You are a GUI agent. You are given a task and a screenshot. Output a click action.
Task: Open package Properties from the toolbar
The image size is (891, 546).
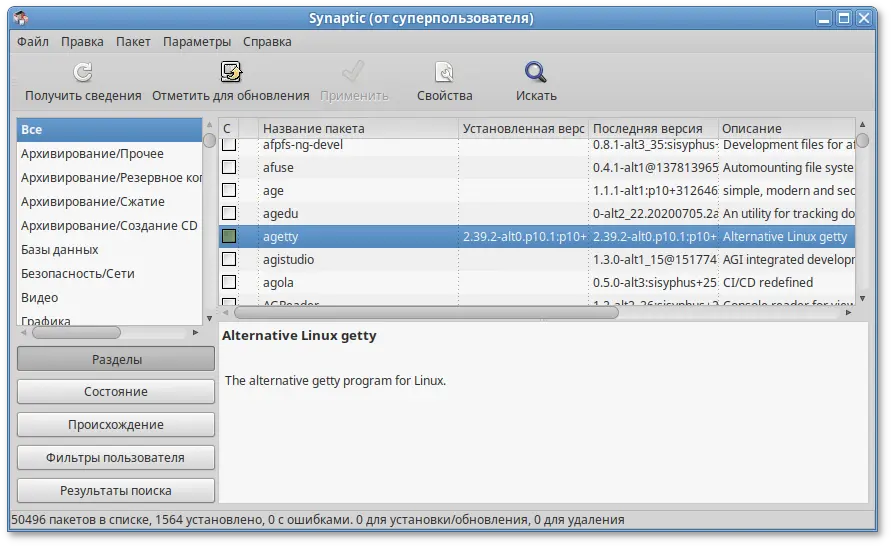(444, 72)
